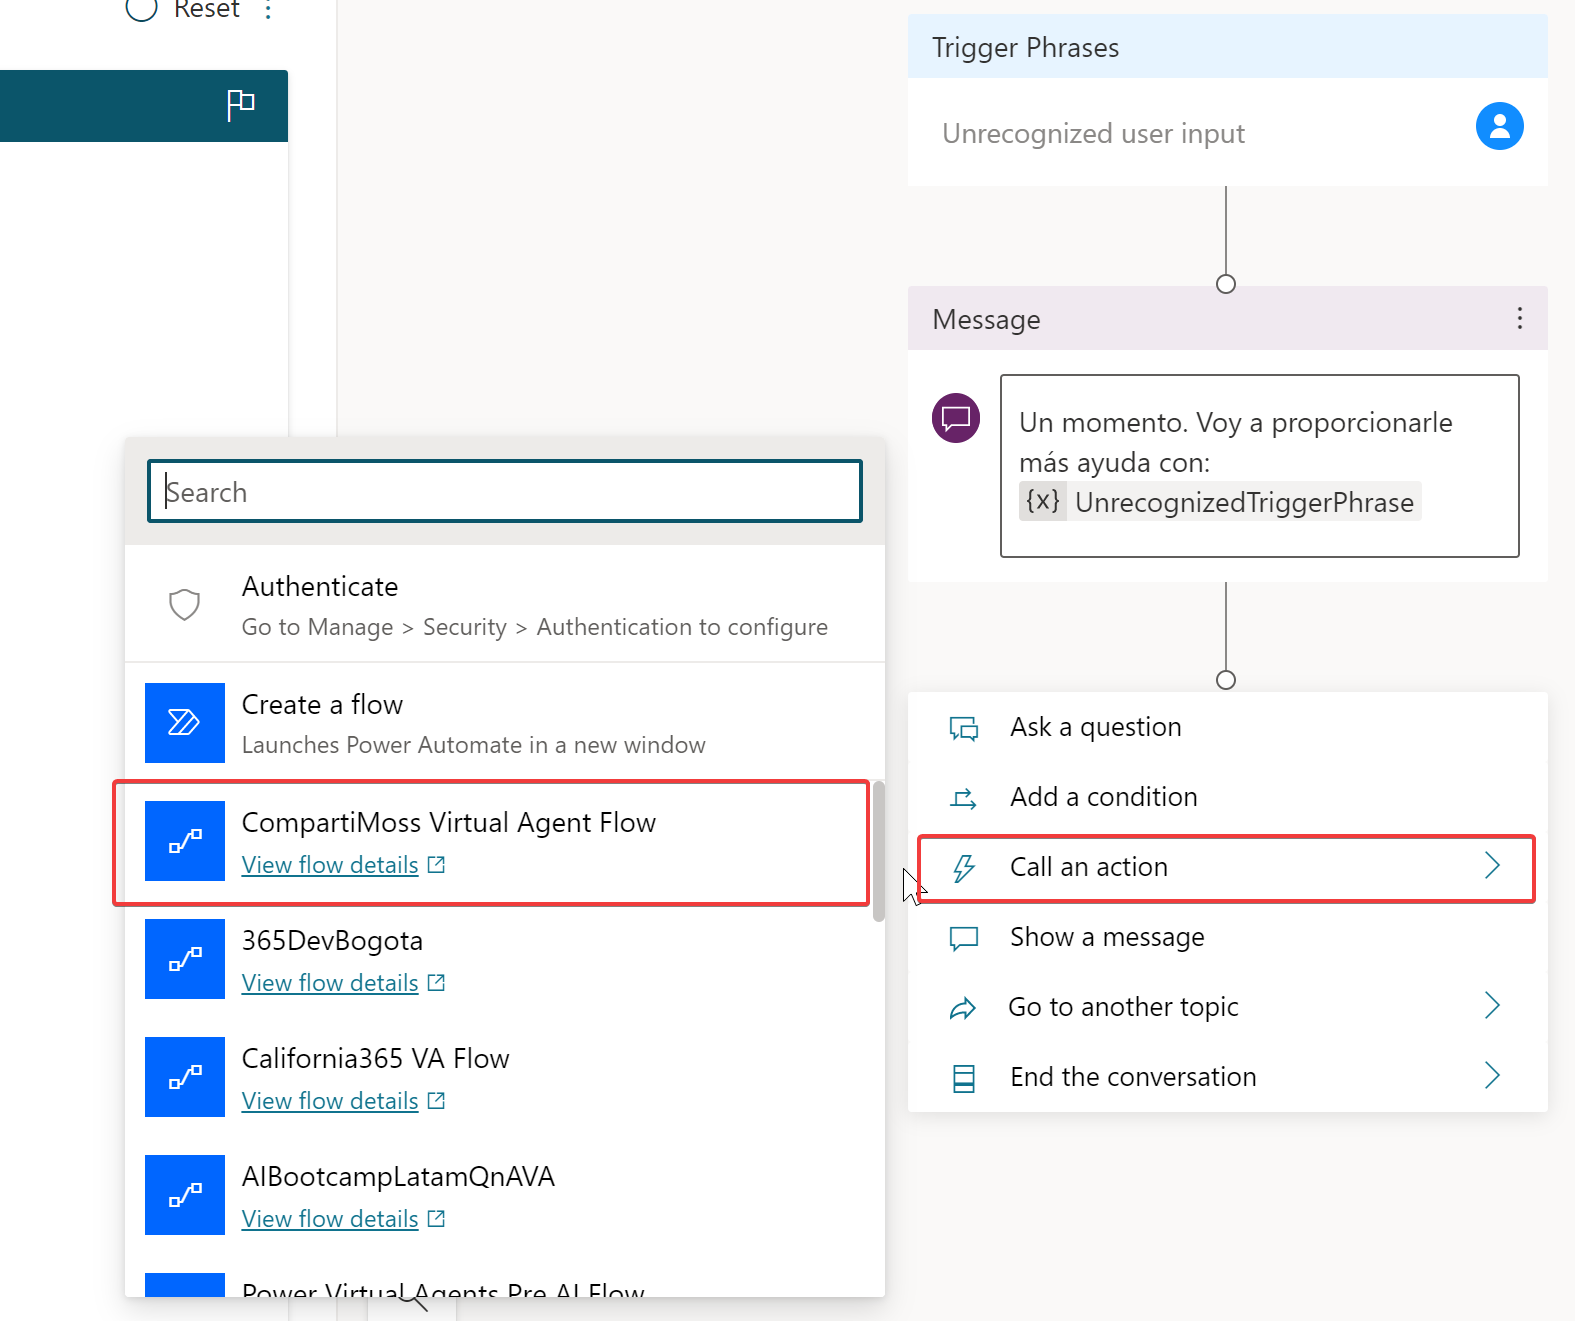Viewport: 1575px width, 1321px height.
Task: Click the Authenticate shield icon
Action: pos(185,604)
